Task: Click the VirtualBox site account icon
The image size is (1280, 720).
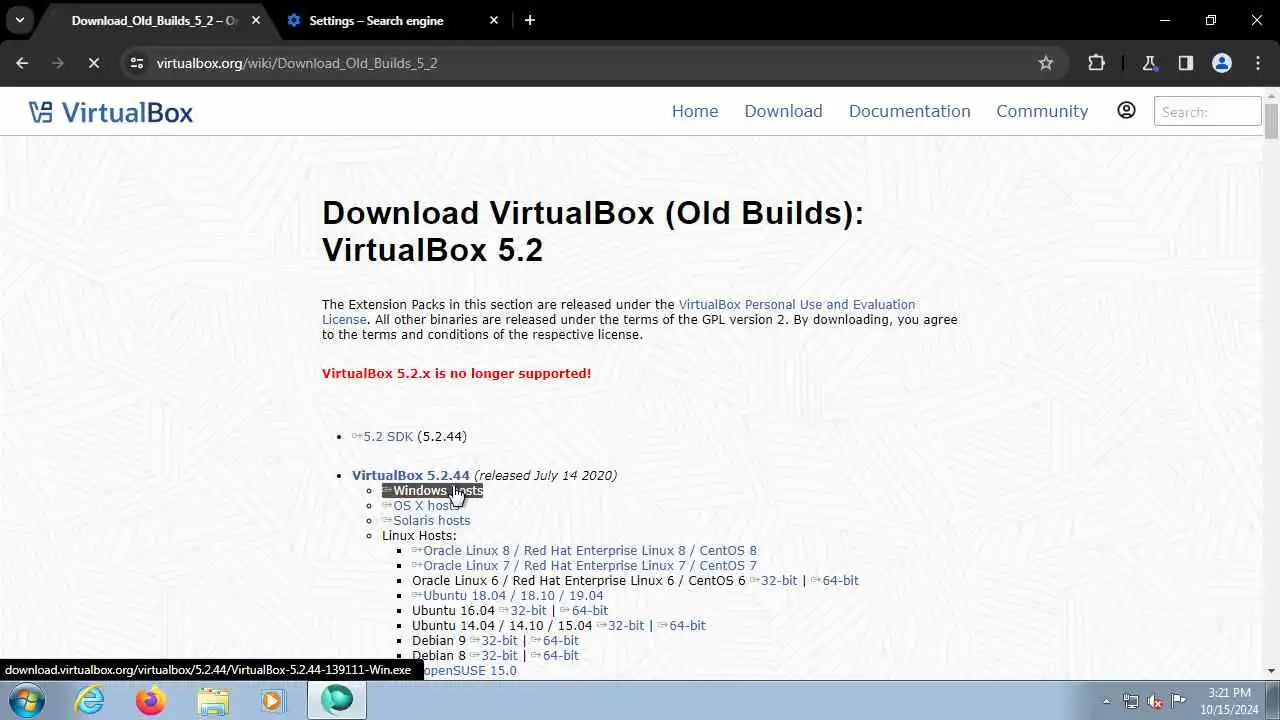Action: point(1126,110)
